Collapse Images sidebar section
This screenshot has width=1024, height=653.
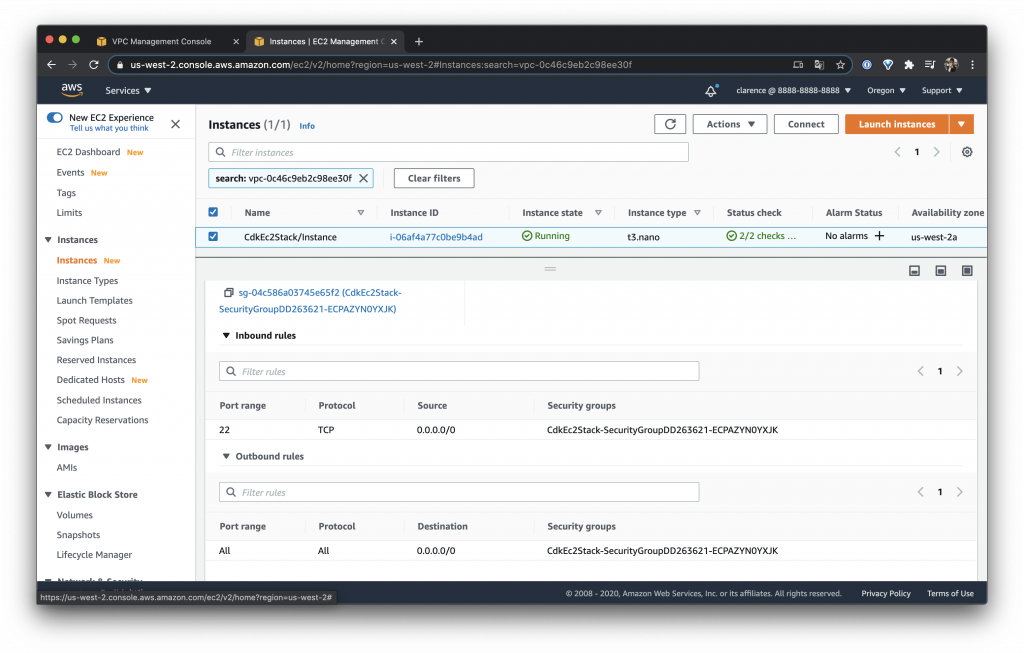click(48, 447)
